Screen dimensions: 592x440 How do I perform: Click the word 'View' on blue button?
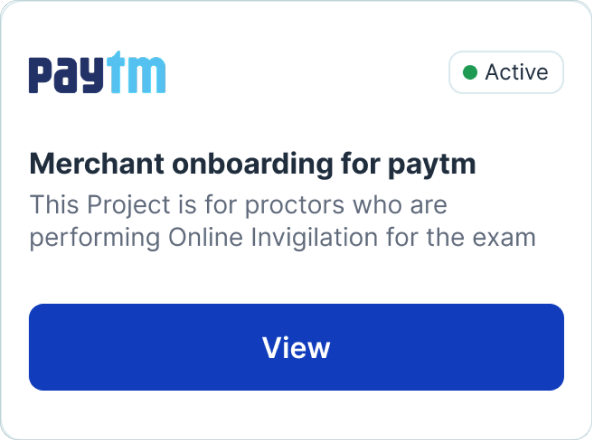296,347
